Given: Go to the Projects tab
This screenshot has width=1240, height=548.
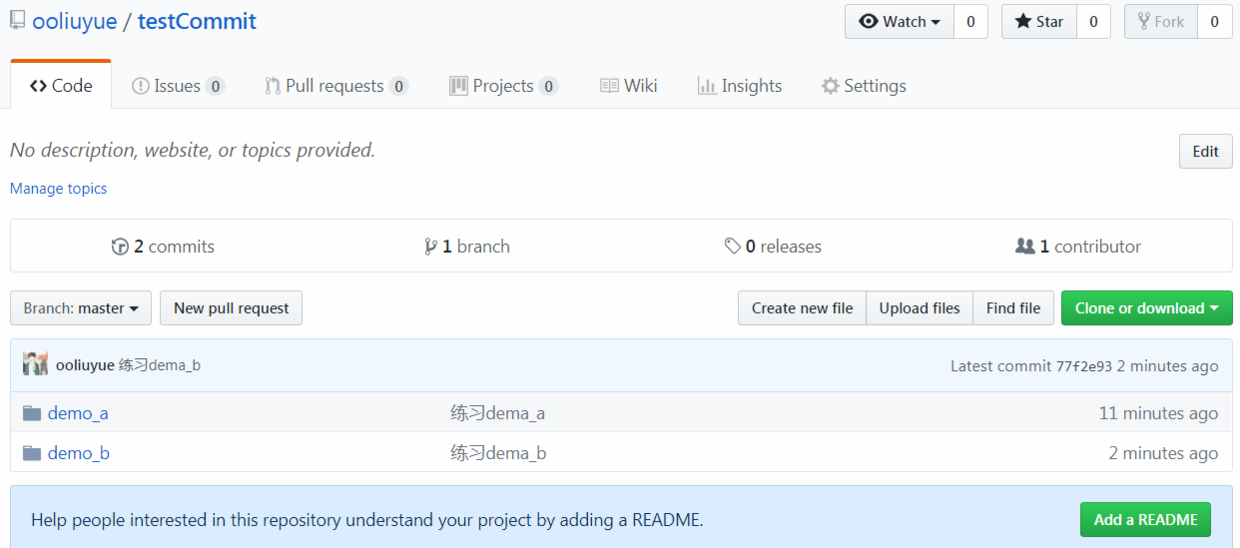Looking at the screenshot, I should 503,86.
